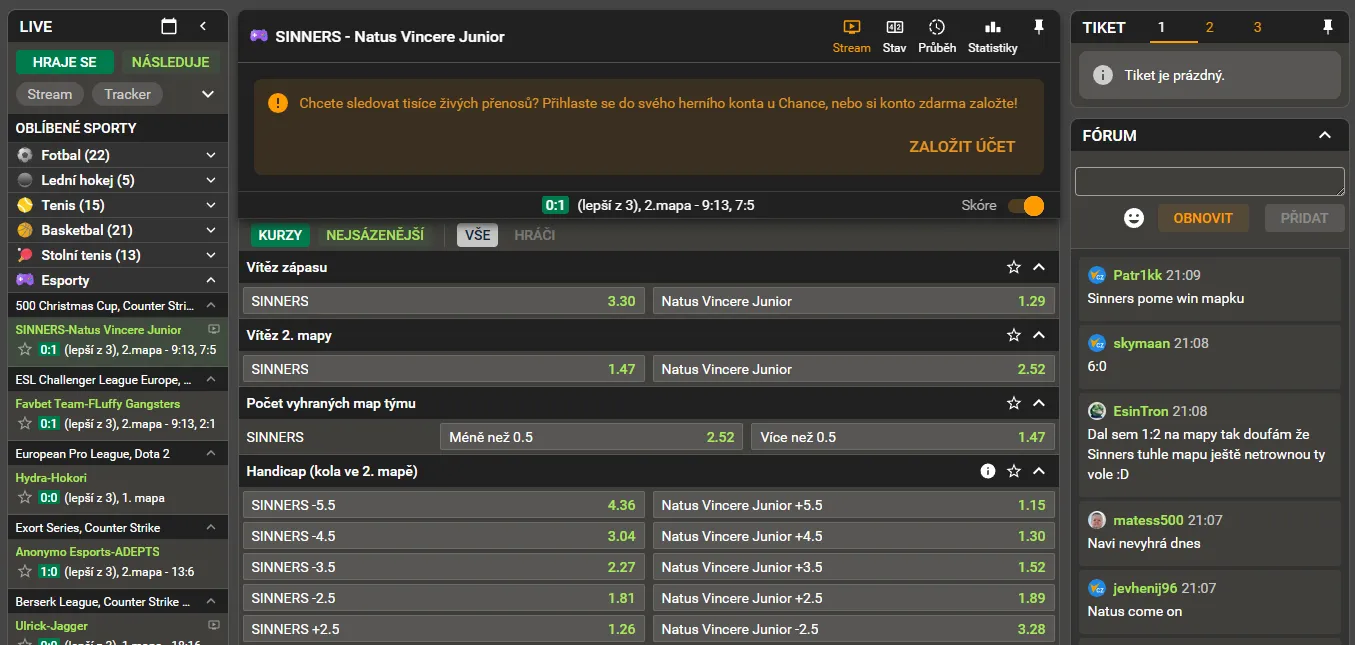
Task: Click the Esporty gamepad icon
Action: coord(25,280)
